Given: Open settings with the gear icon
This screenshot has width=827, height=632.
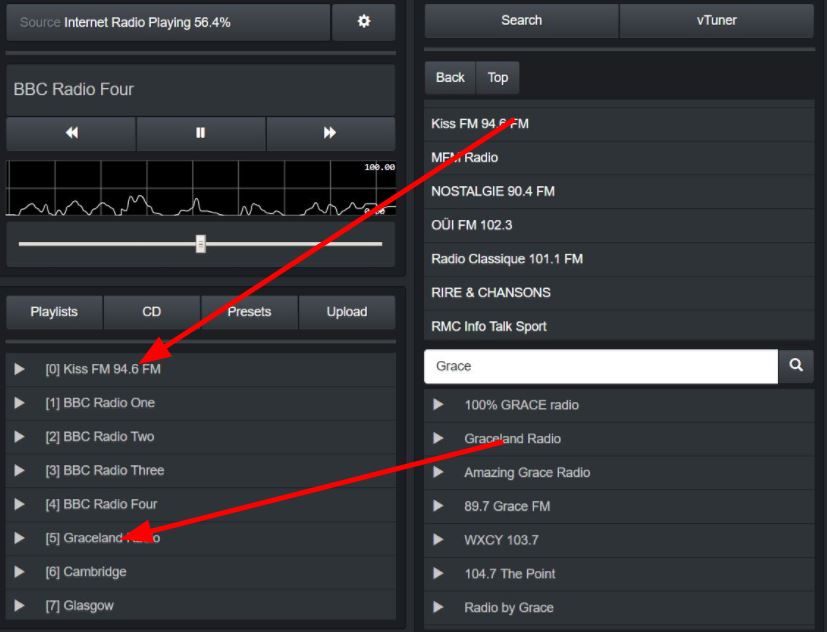Looking at the screenshot, I should pos(363,22).
